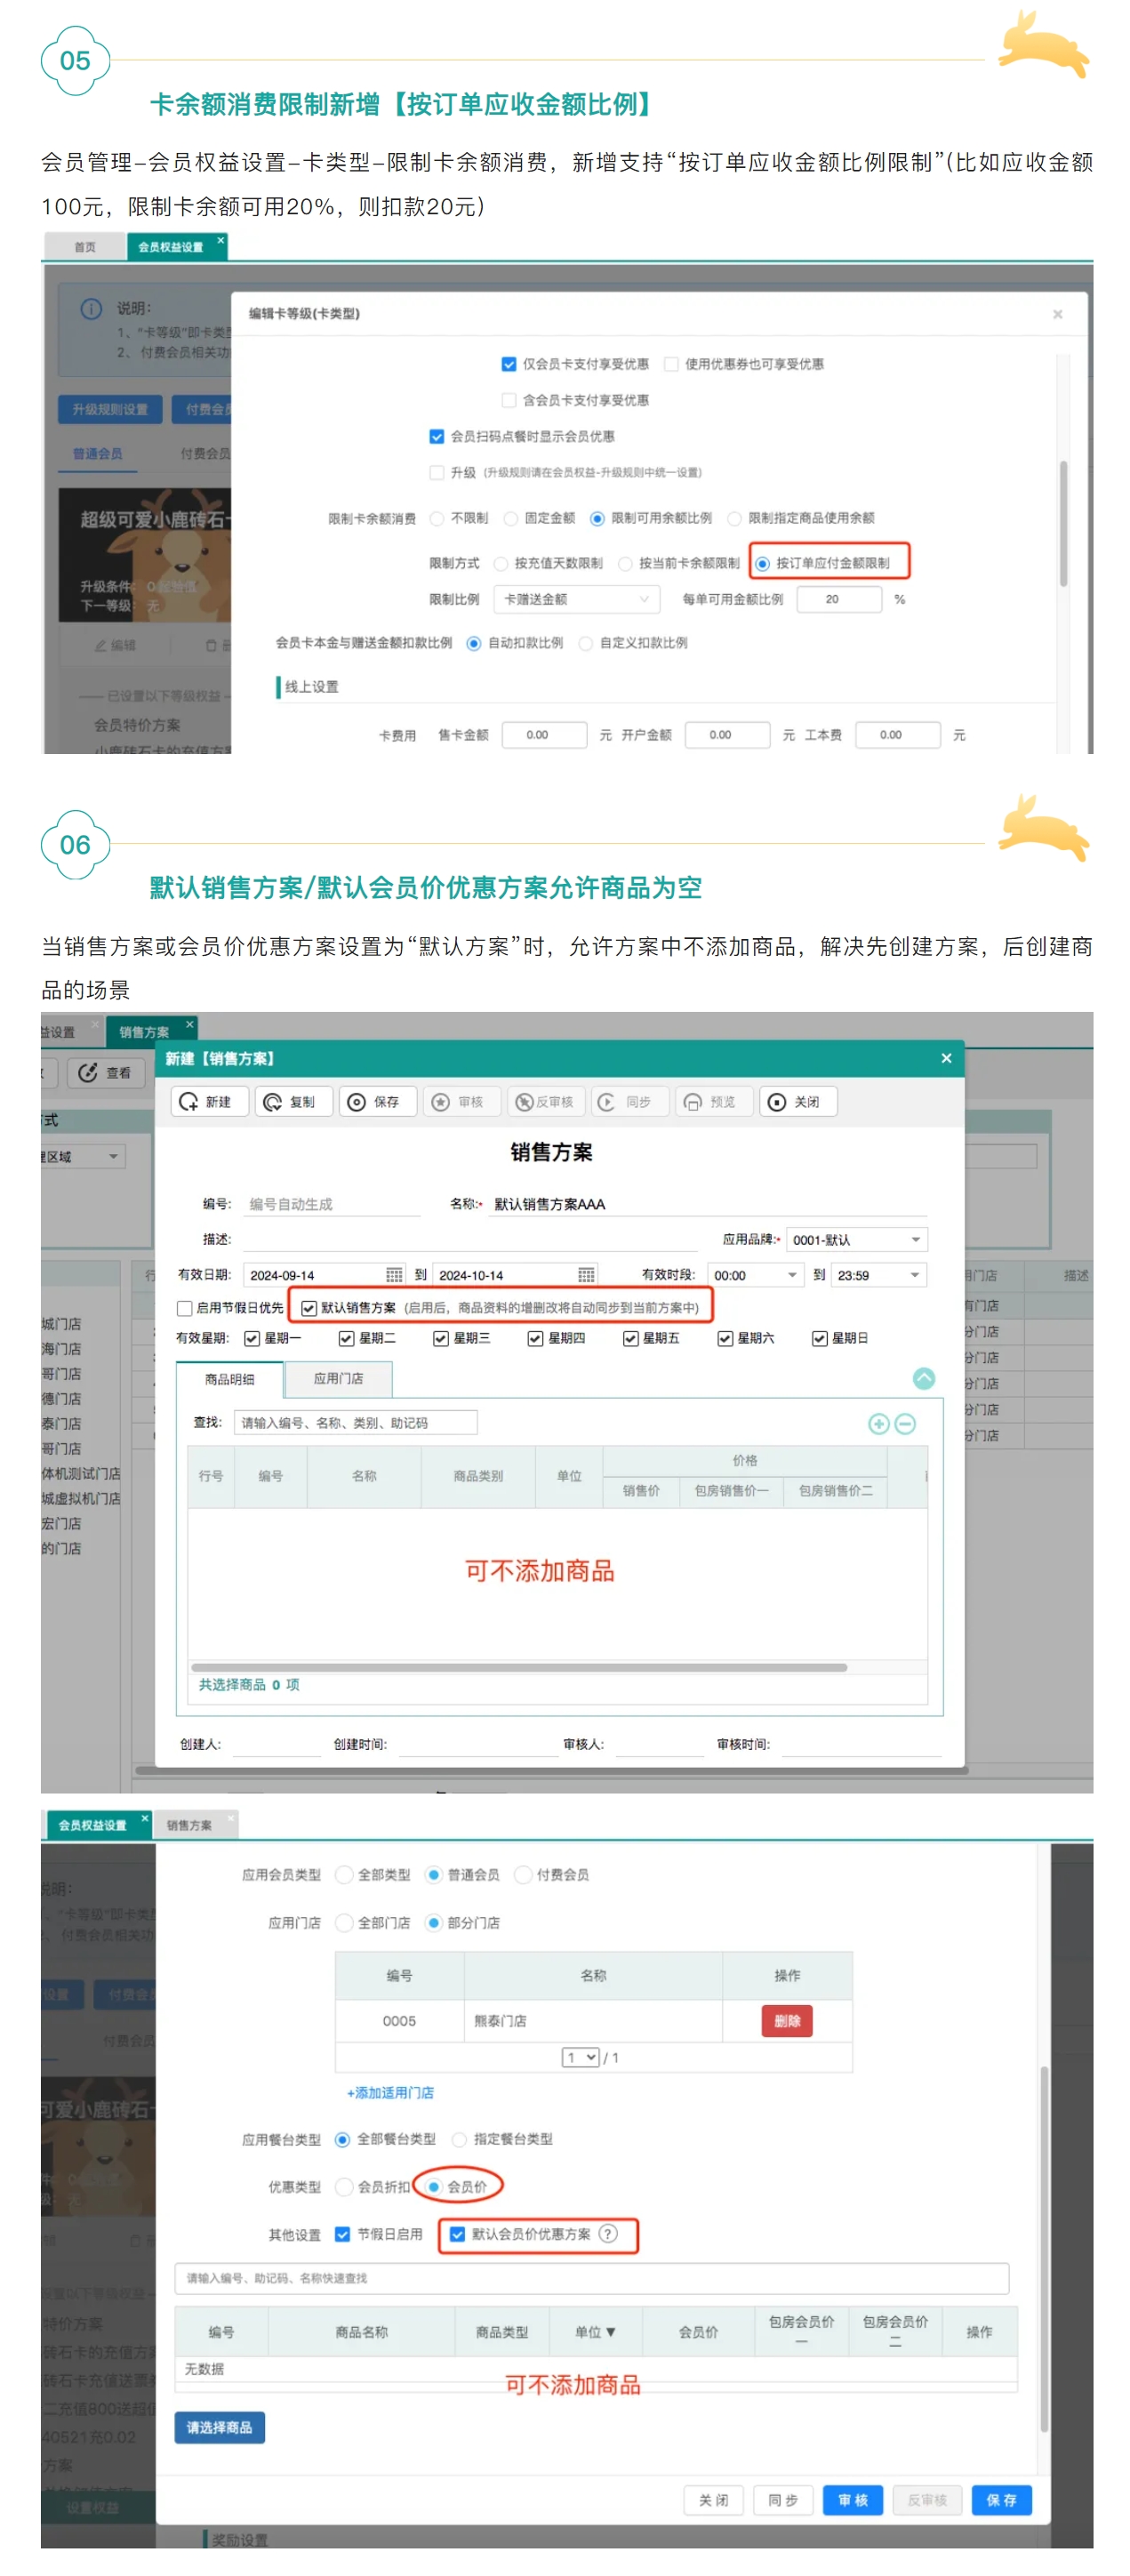Viewport: 1130px width, 2576px height.
Task: Select the 固定金额 radio option
Action: [511, 518]
